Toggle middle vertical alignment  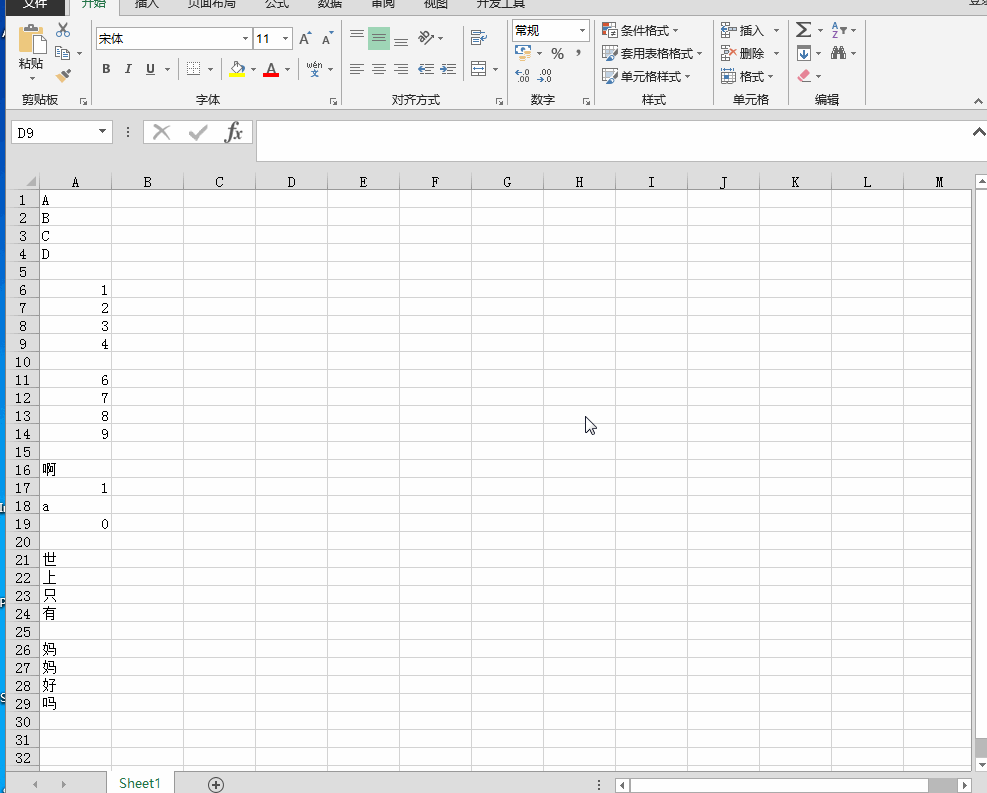[379, 38]
